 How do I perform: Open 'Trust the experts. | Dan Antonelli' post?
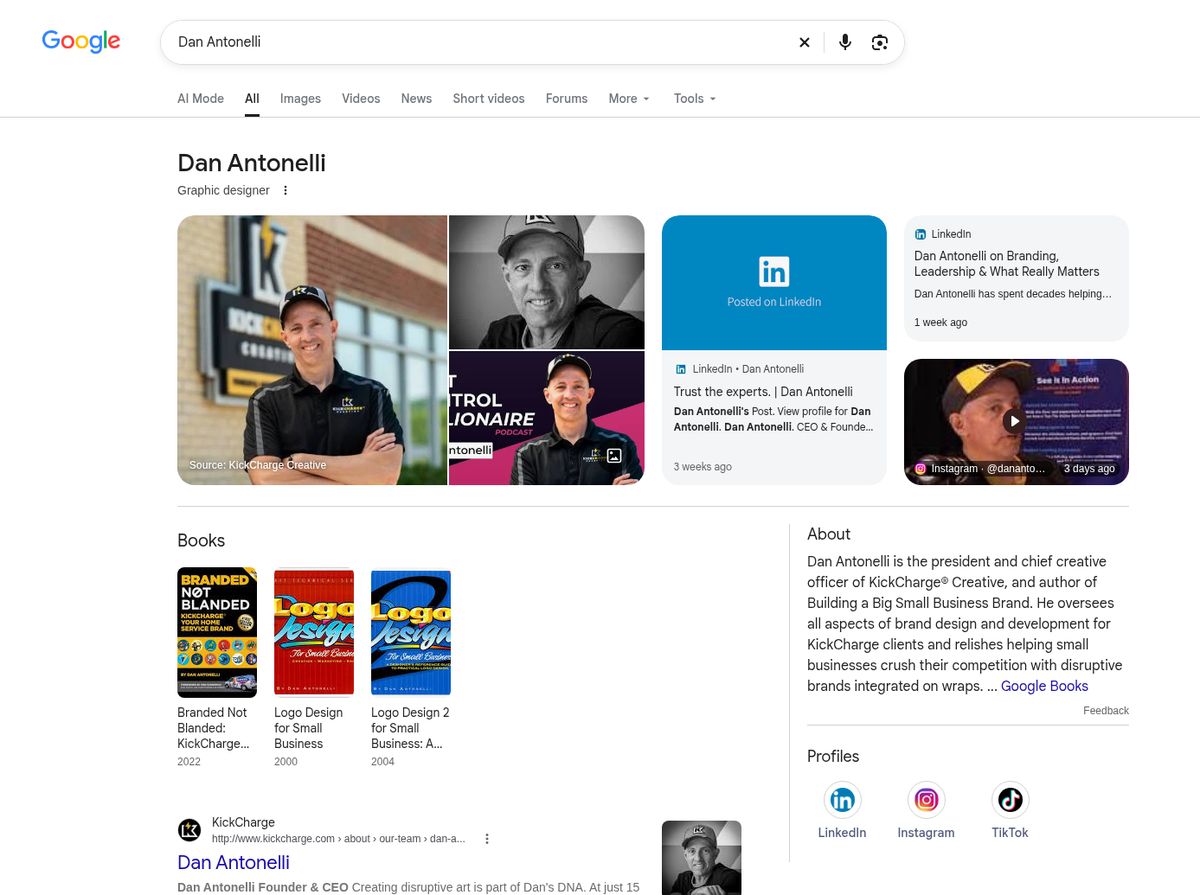(x=763, y=392)
